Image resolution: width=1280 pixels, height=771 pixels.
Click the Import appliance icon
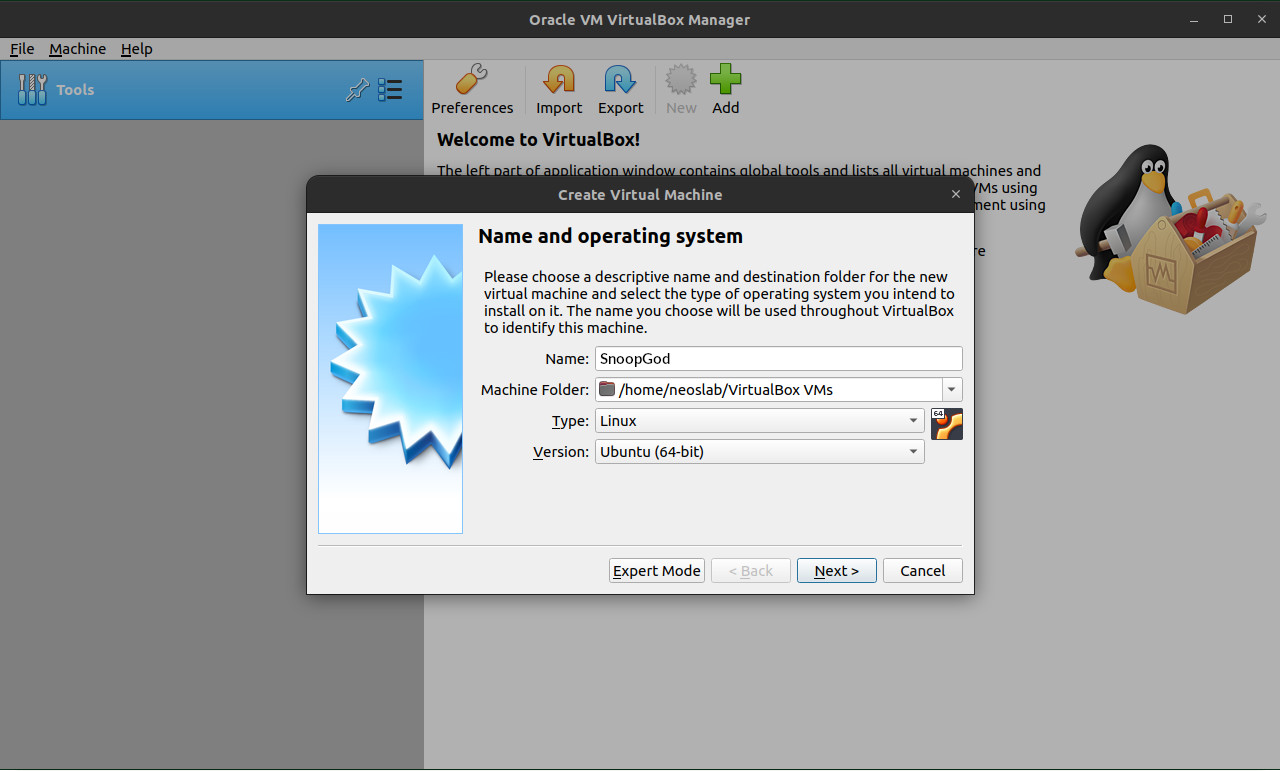point(559,90)
